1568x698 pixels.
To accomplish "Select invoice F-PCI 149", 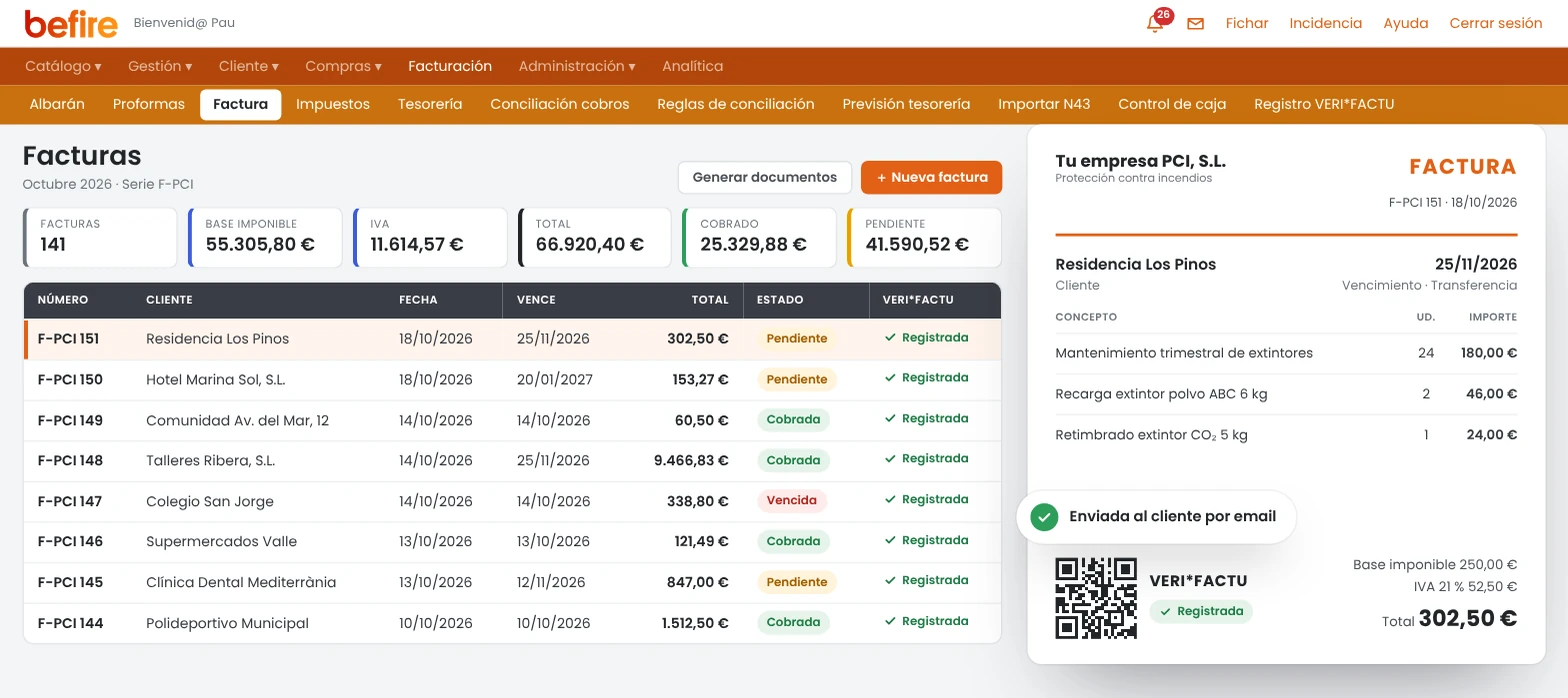I will click(512, 420).
